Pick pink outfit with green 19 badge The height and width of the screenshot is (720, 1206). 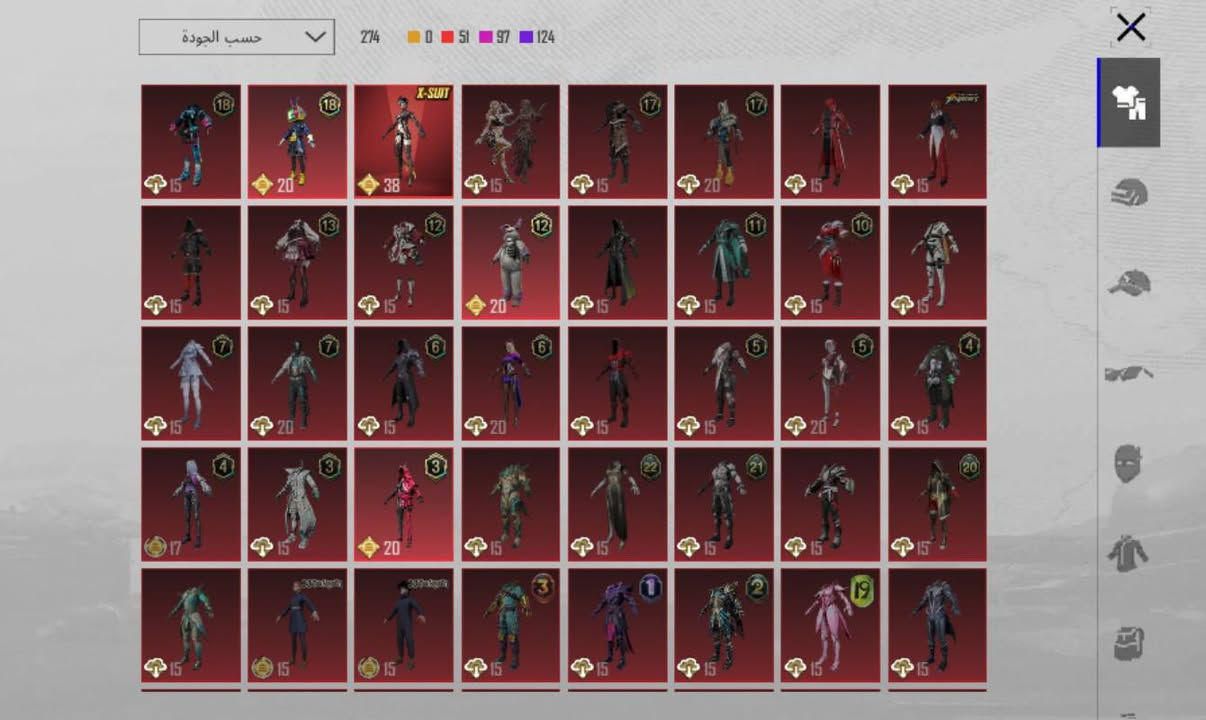tap(831, 625)
